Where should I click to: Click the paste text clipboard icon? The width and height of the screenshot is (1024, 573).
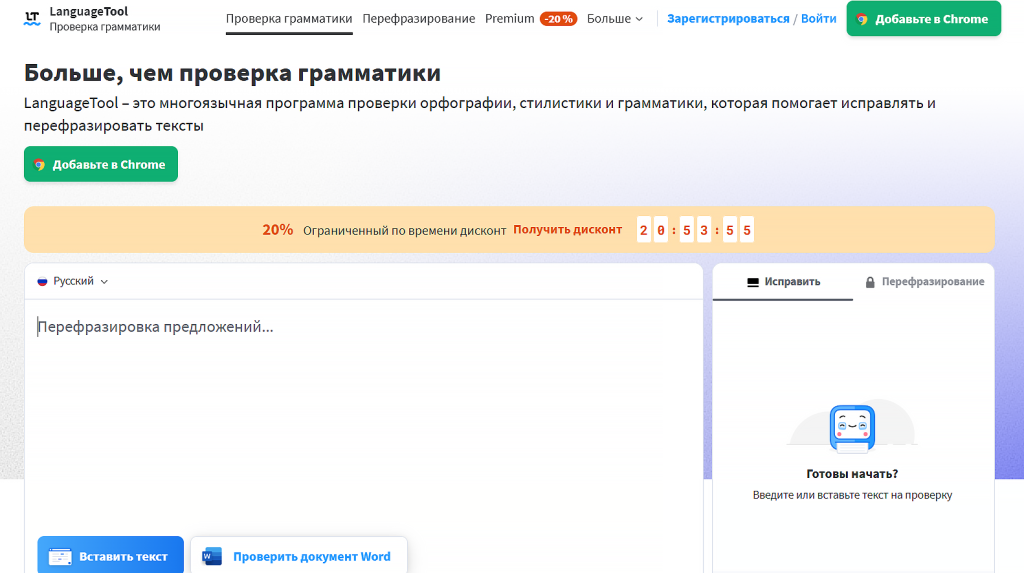[60, 557]
